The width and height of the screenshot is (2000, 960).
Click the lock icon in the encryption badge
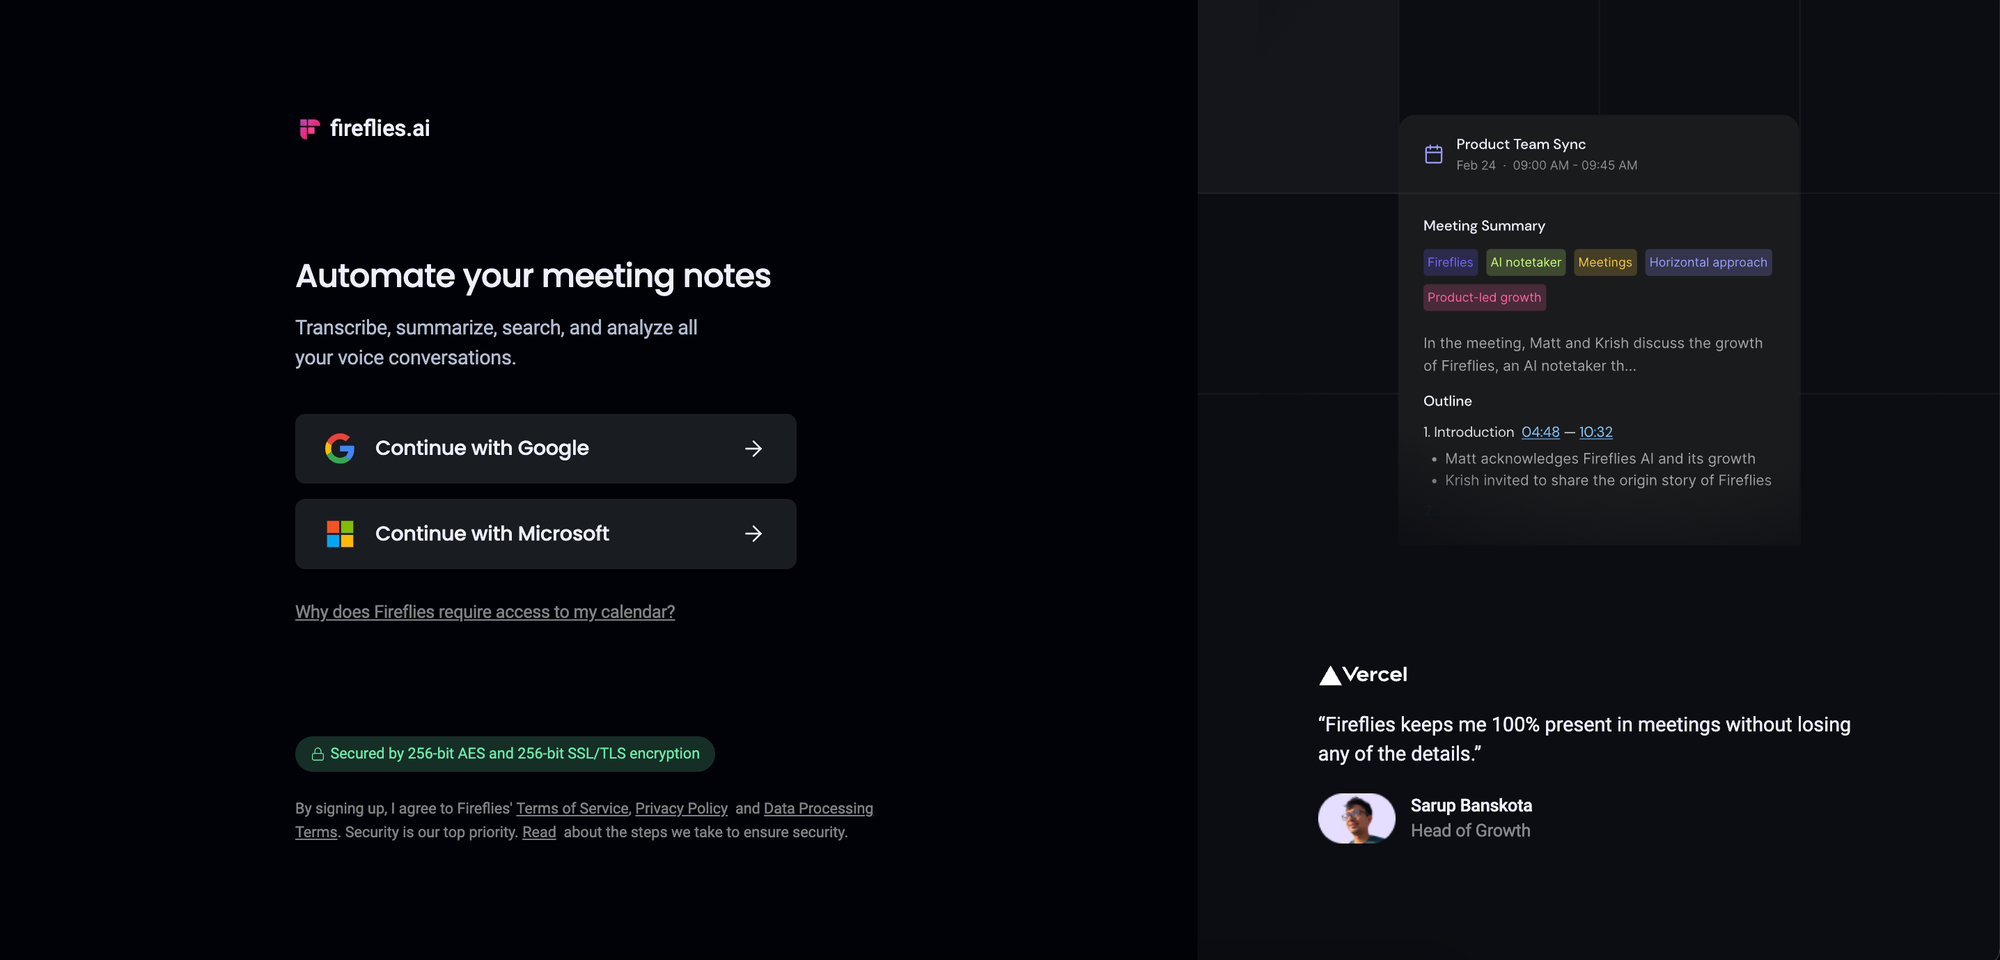coord(317,753)
